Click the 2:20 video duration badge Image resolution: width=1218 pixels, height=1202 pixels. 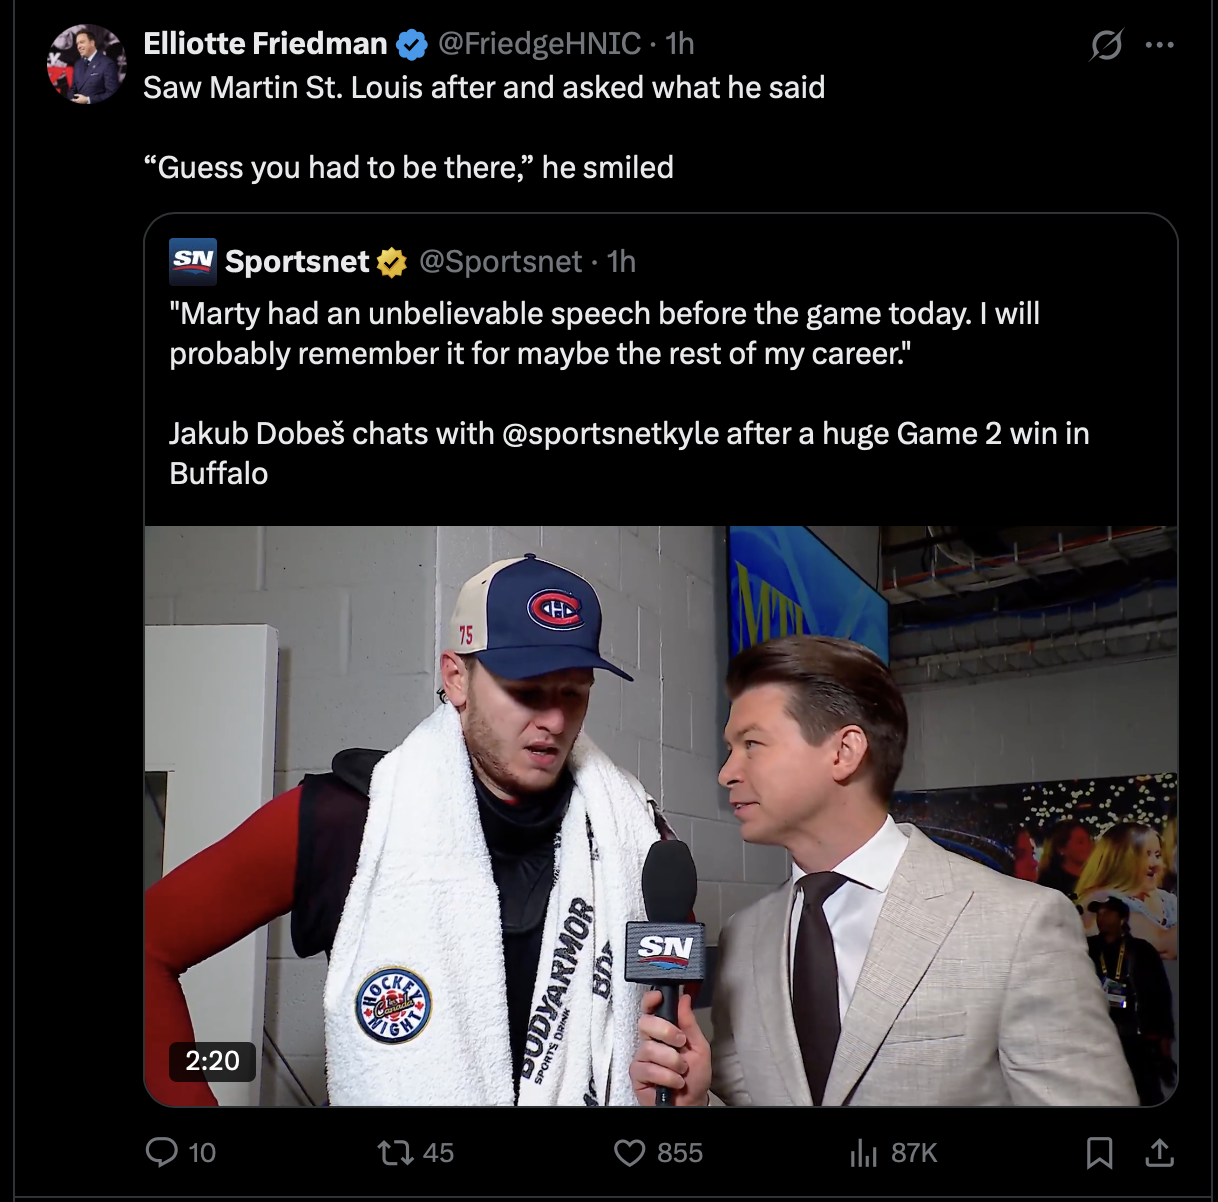point(212,1061)
